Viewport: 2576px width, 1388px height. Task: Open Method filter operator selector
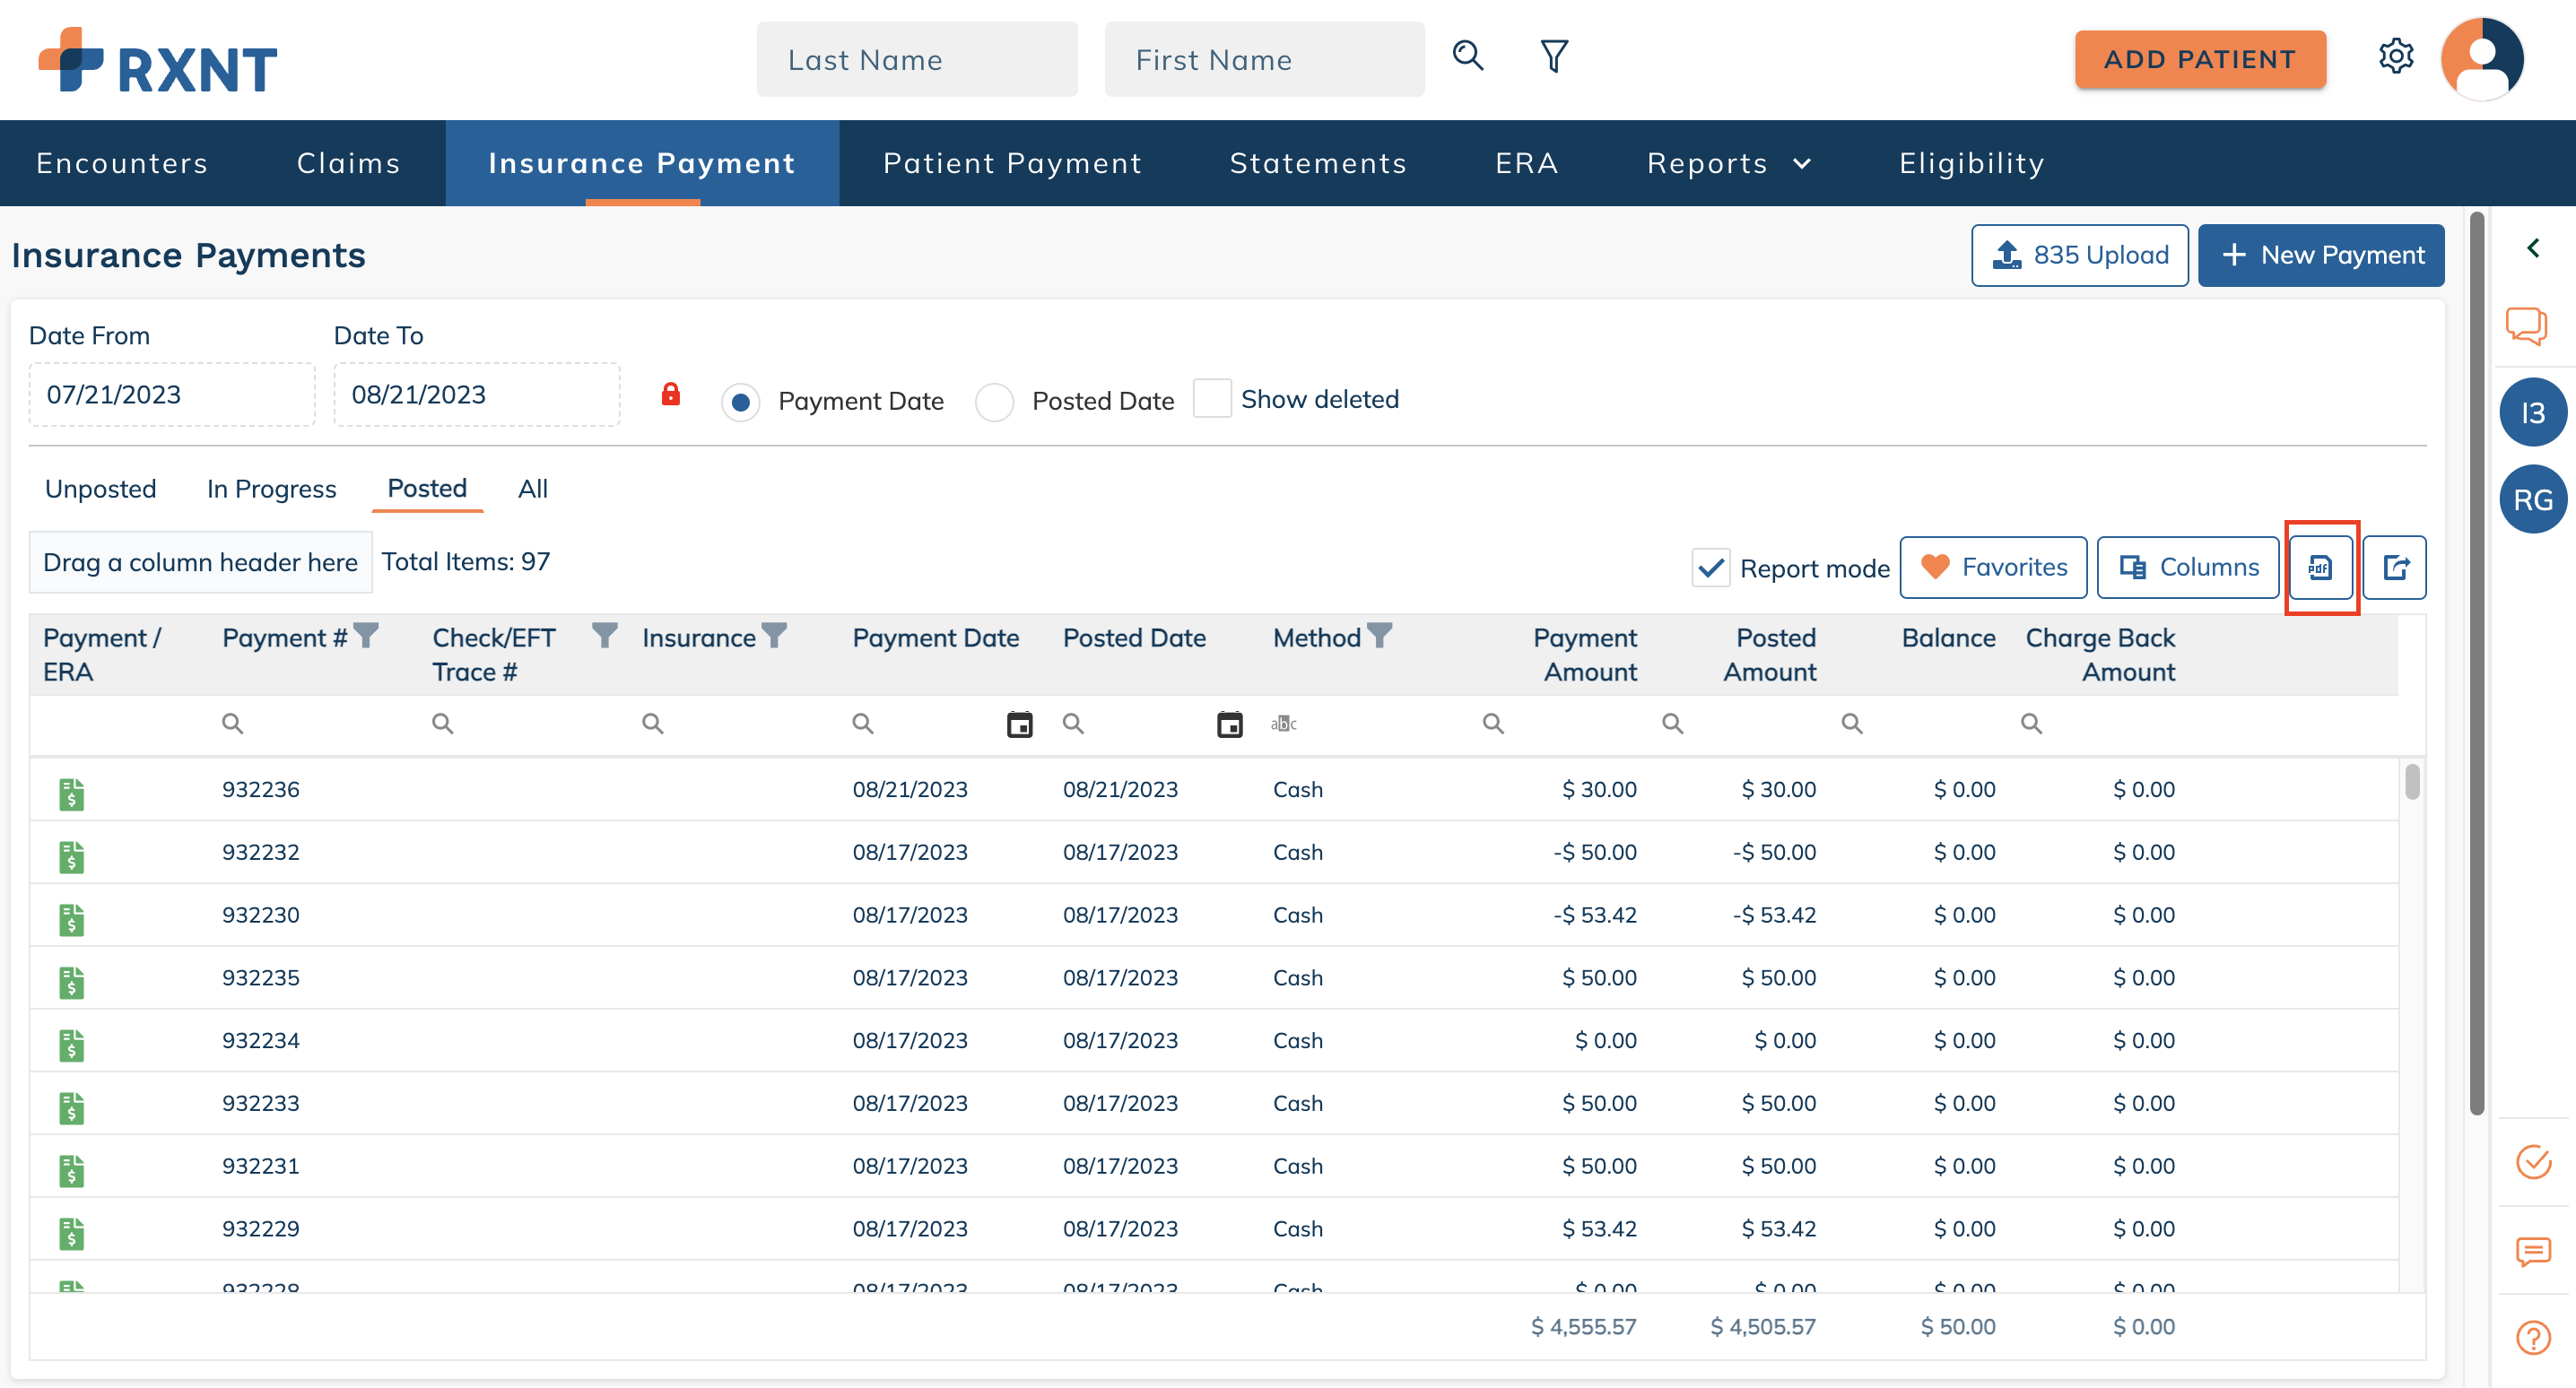pos(1283,724)
